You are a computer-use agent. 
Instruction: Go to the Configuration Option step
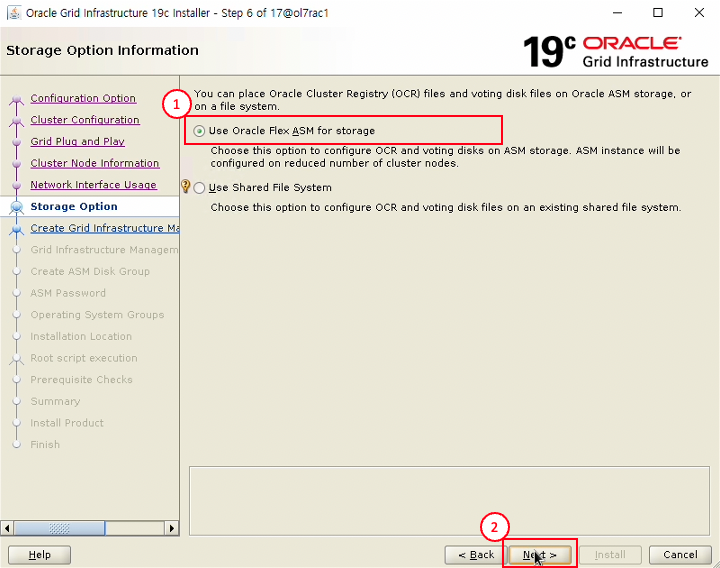click(x=83, y=98)
